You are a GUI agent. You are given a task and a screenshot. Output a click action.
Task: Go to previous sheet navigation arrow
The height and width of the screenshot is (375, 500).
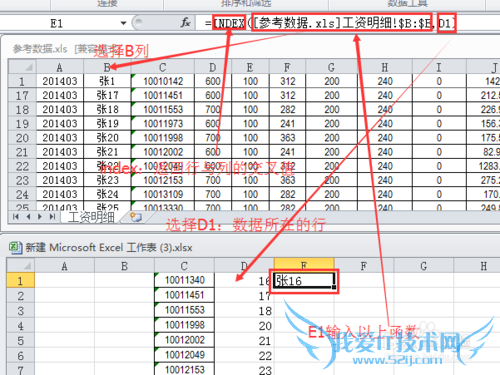coord(29,217)
